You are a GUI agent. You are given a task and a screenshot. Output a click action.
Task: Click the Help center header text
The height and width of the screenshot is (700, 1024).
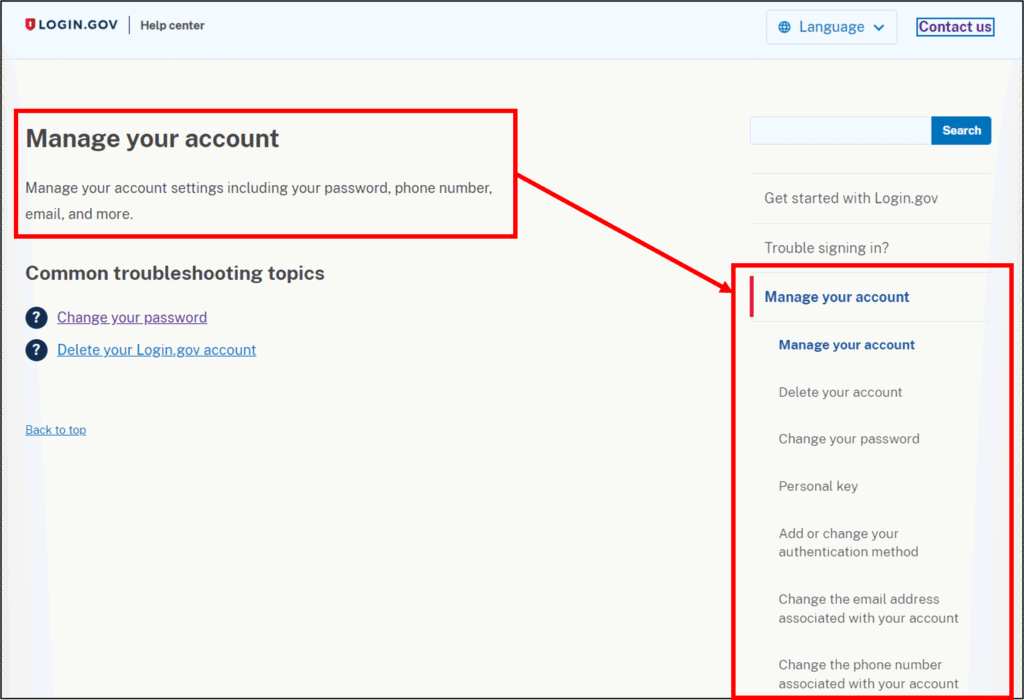pyautogui.click(x=172, y=26)
